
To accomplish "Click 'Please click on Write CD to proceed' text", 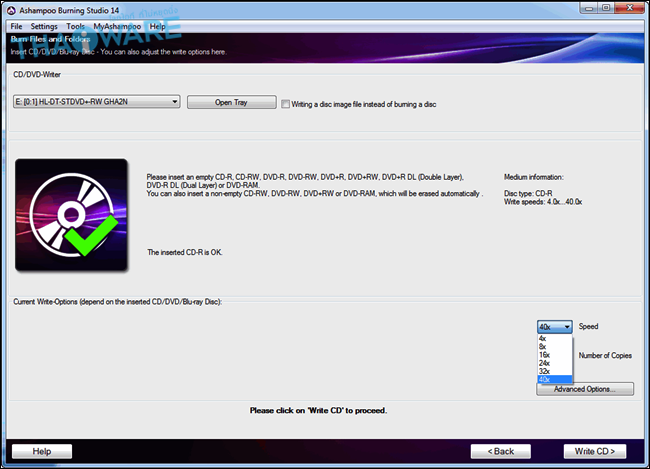I will [318, 411].
